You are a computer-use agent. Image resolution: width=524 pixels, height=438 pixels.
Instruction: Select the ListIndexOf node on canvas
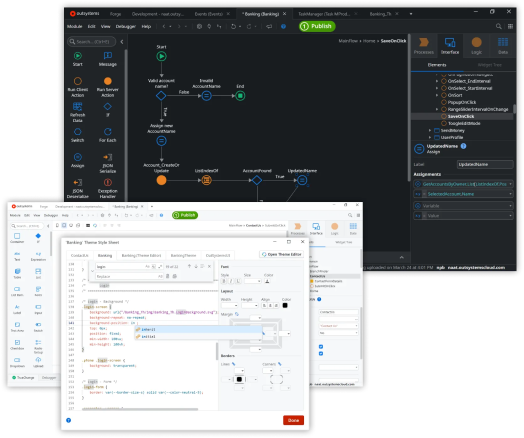[x=207, y=180]
